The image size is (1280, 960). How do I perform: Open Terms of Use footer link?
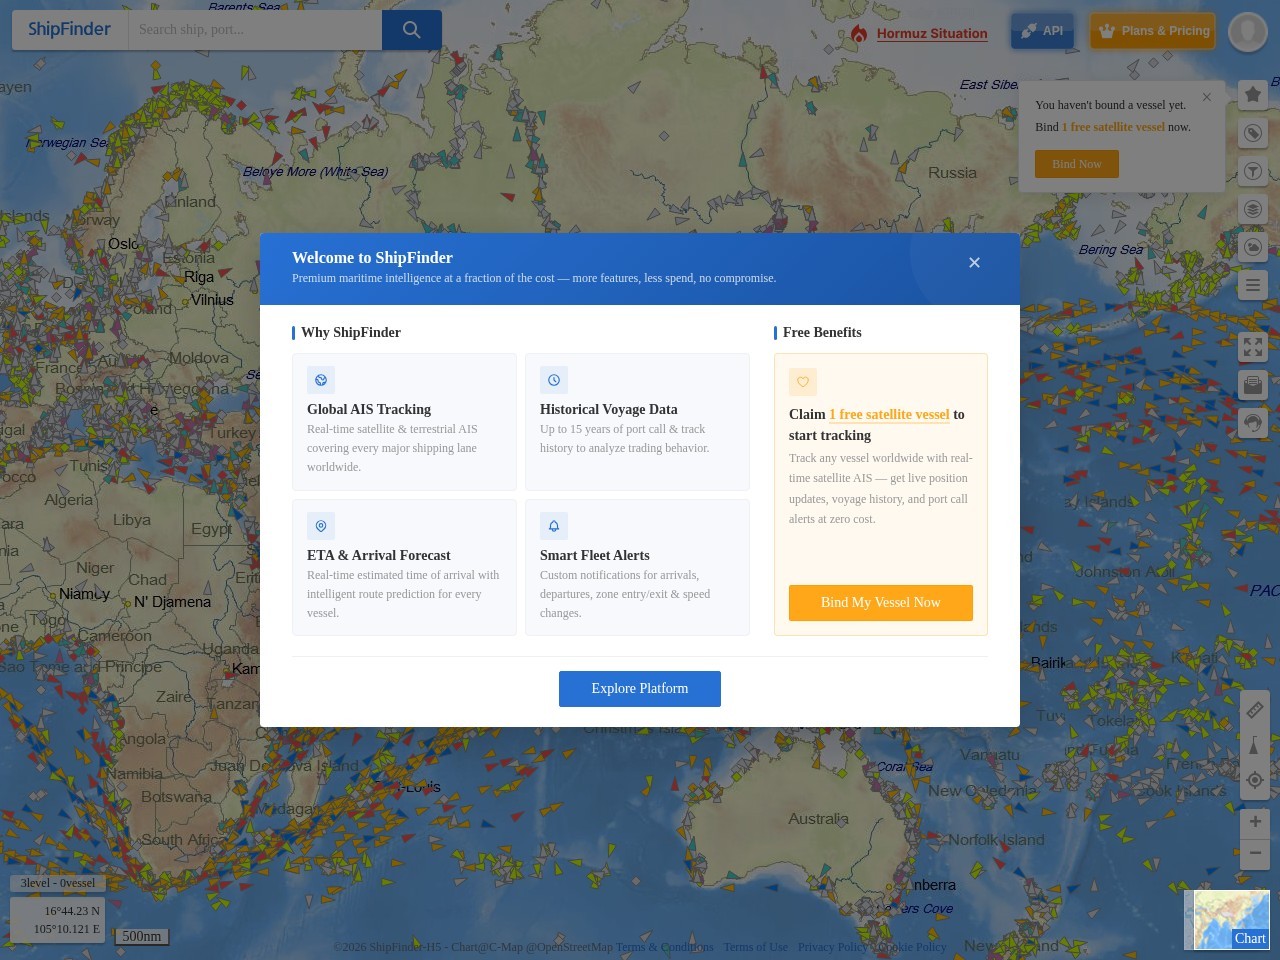[x=756, y=947]
